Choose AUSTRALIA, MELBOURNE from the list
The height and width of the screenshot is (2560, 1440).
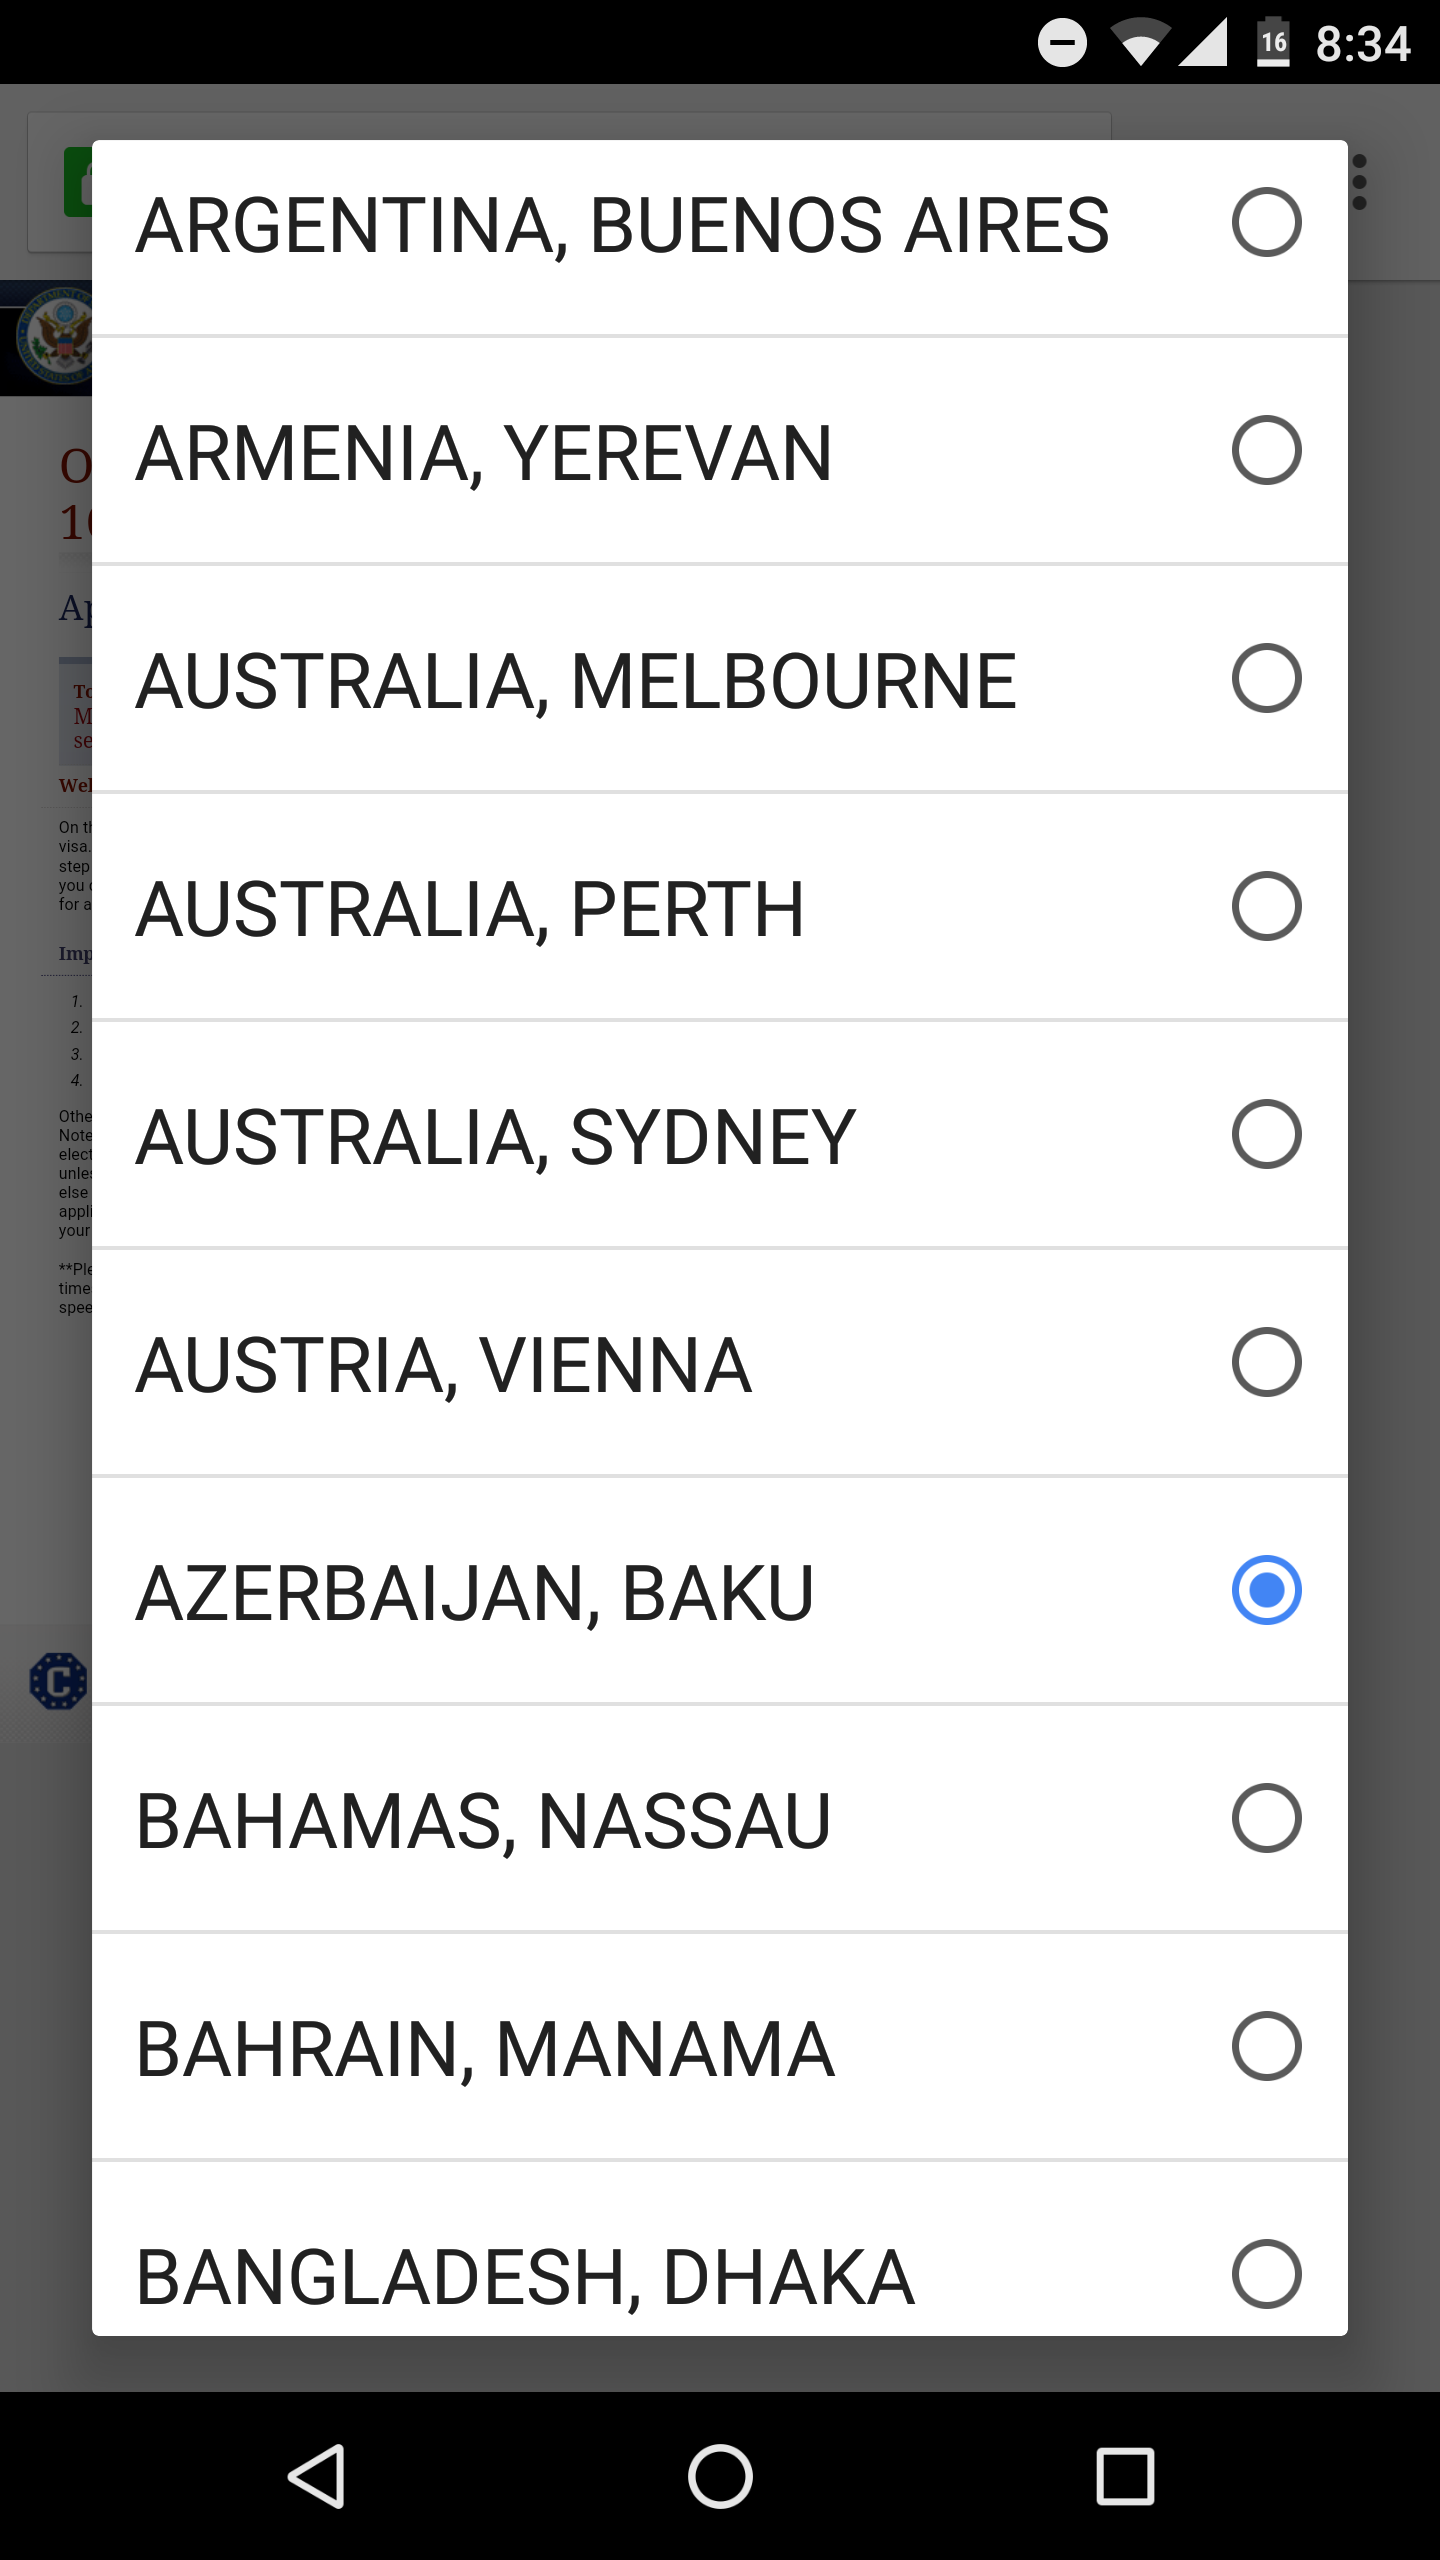pyautogui.click(x=576, y=680)
